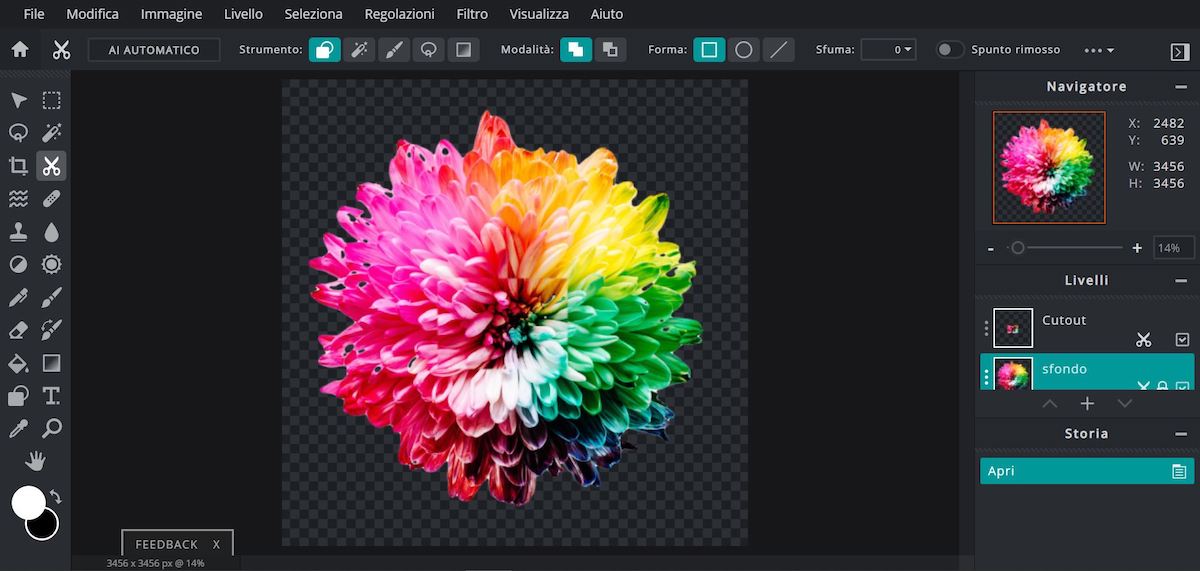Activate the scissors cutout tool in toolbox
Viewport: 1200px width, 571px height.
click(51, 166)
